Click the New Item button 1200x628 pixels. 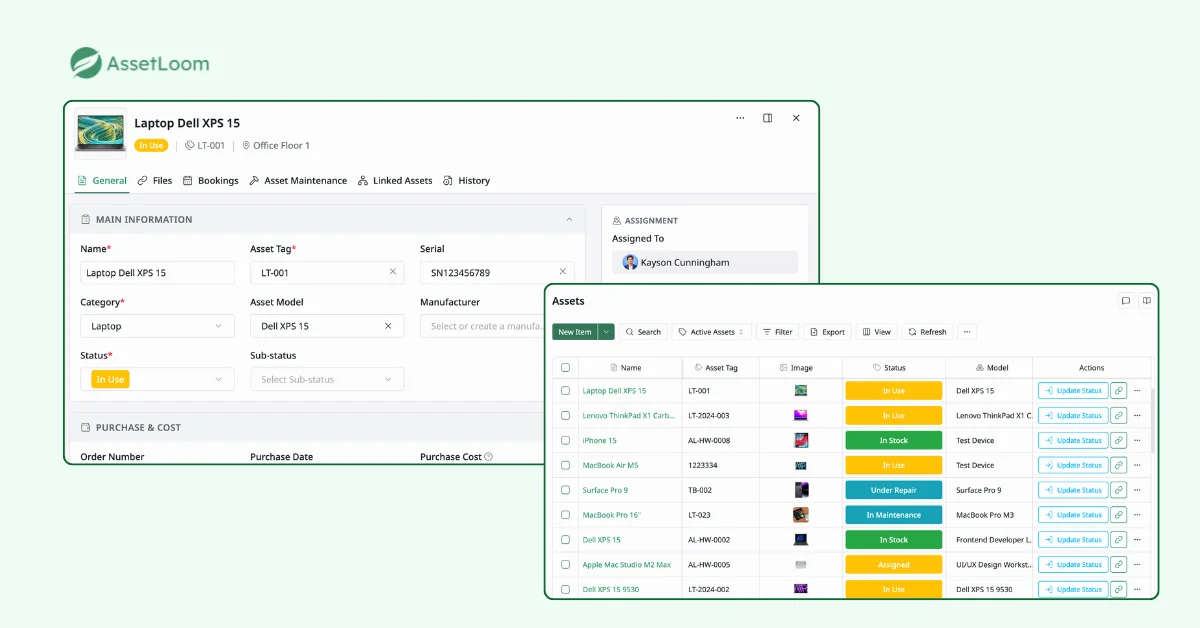point(575,332)
